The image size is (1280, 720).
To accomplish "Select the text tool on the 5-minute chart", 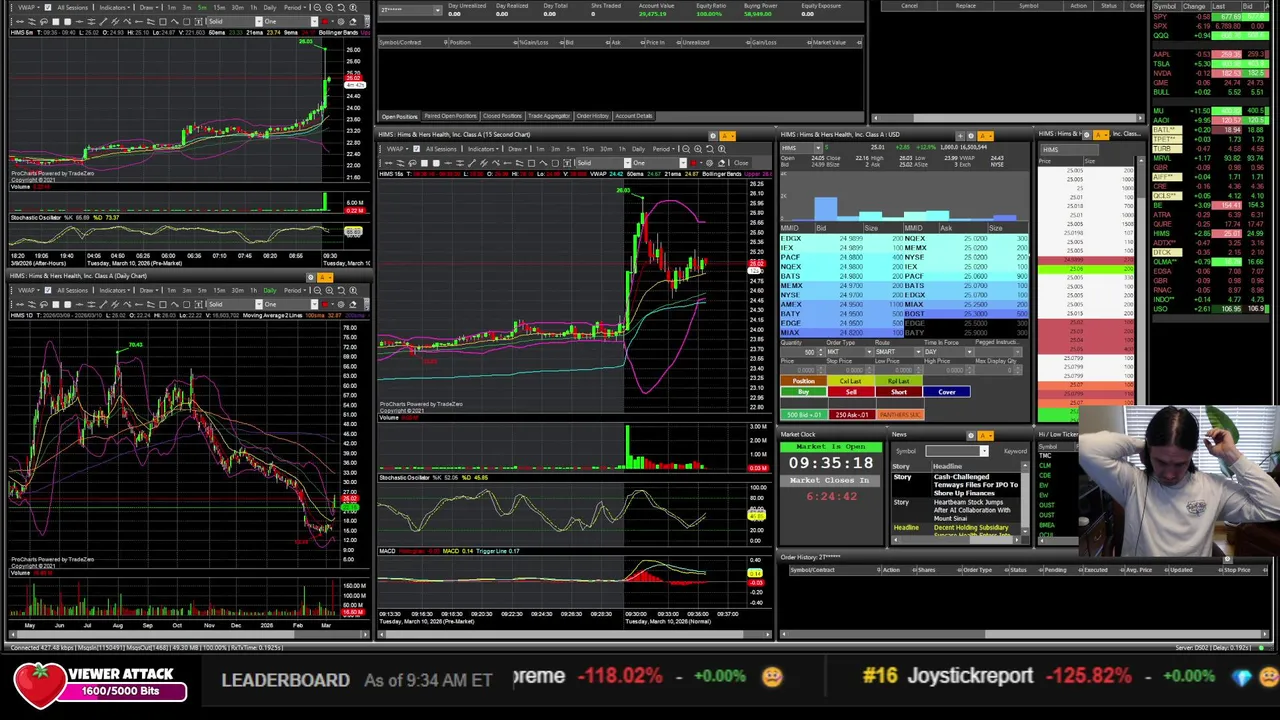I will click(x=198, y=21).
